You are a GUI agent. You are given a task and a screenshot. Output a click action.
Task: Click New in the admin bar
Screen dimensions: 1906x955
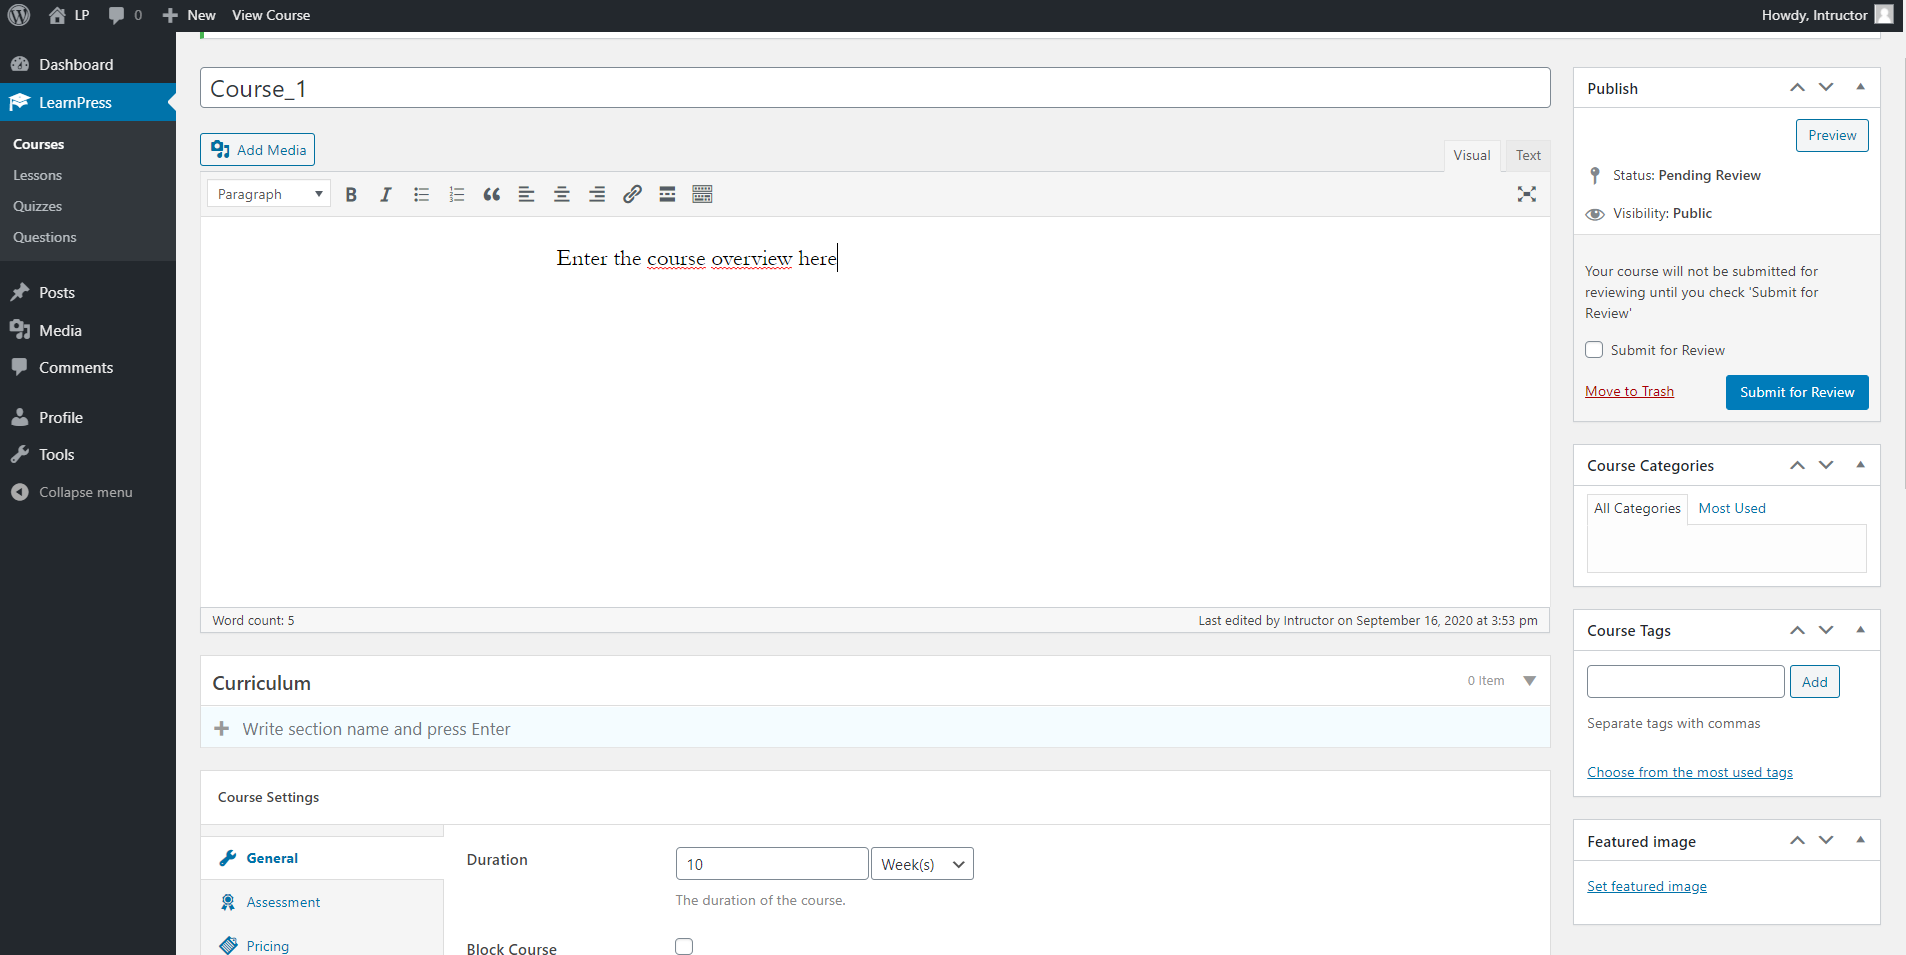pyautogui.click(x=190, y=15)
